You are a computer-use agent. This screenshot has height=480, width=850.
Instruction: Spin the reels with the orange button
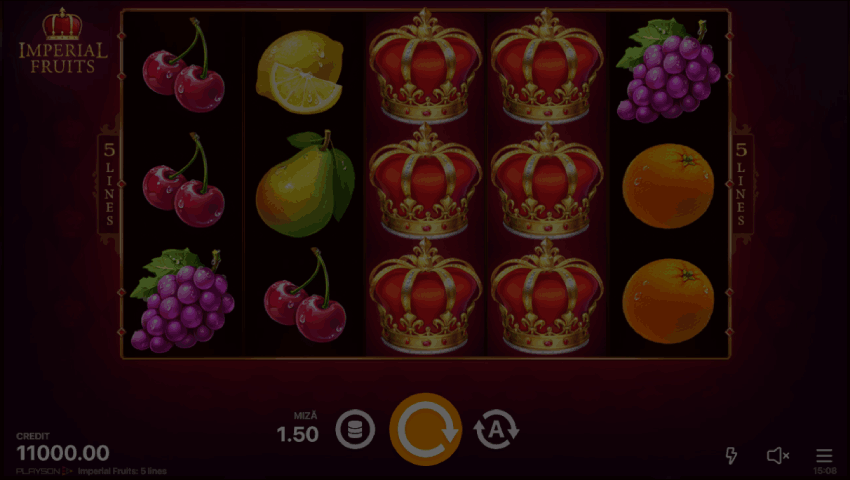coord(426,430)
